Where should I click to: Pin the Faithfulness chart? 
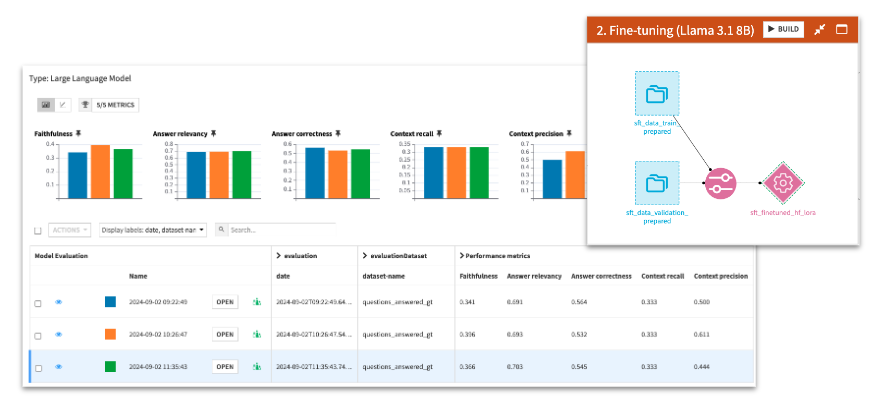(79, 134)
